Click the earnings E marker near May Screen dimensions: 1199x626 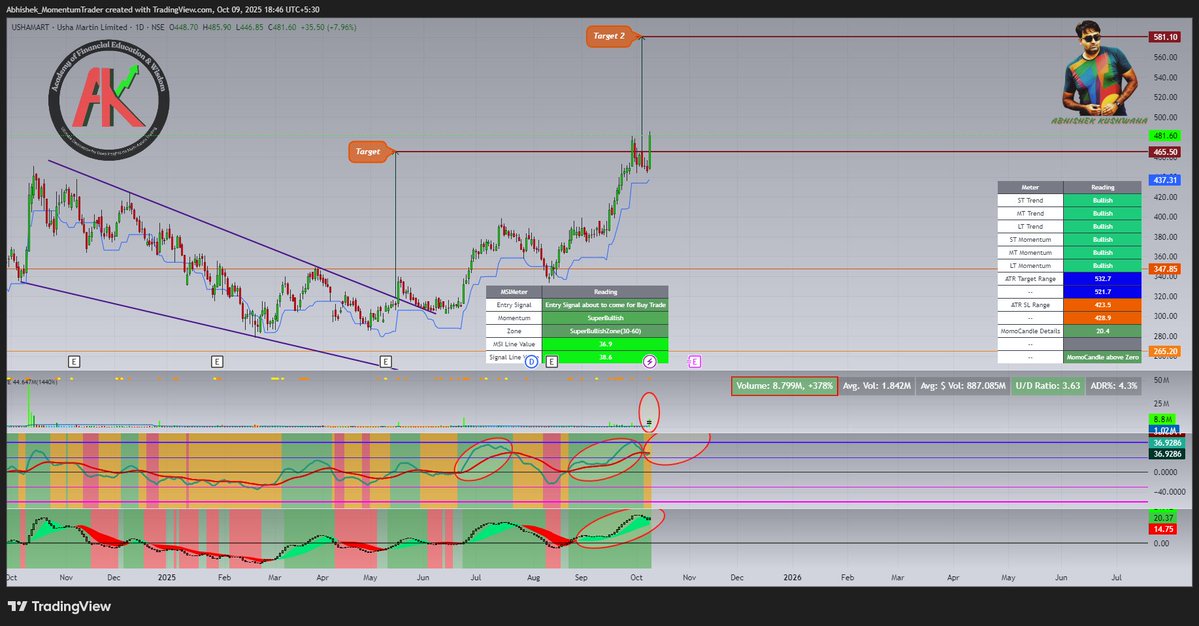[x=385, y=362]
